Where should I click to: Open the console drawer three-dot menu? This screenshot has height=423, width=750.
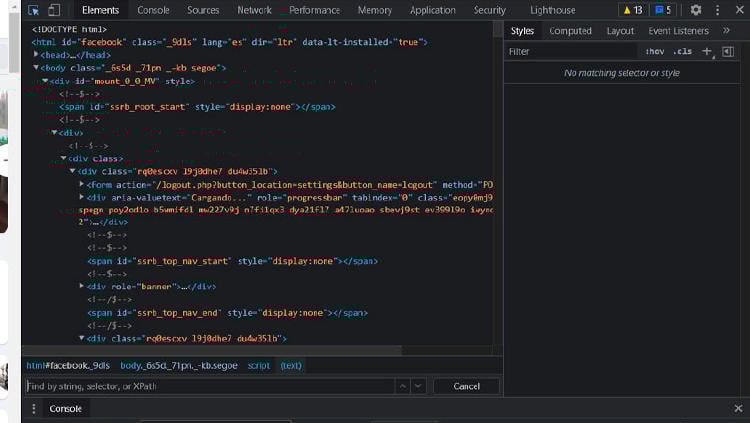pos(33,409)
